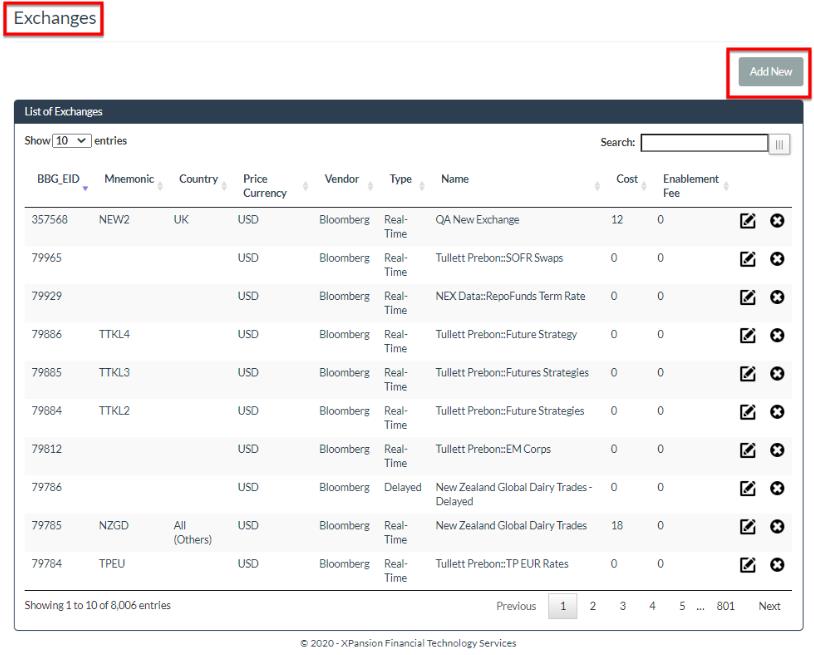Sort table by Vendor column
The height and width of the screenshot is (655, 814).
pos(342,180)
